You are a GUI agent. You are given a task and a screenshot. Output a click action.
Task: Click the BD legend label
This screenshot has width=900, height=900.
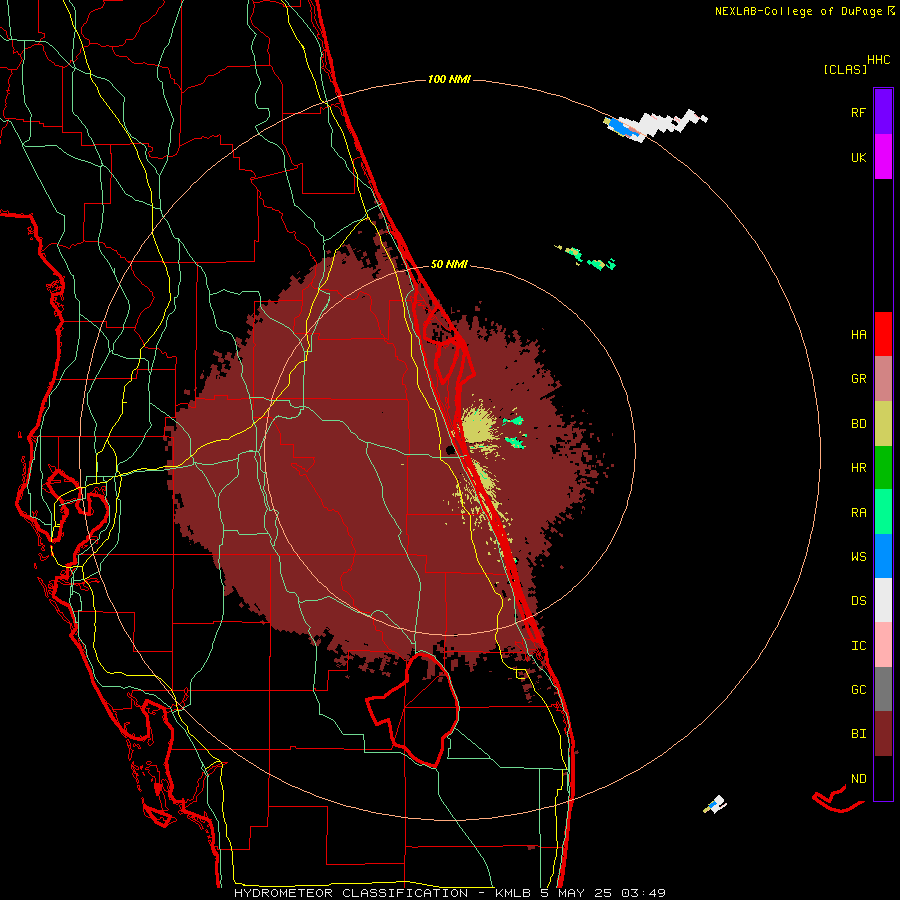tap(858, 424)
